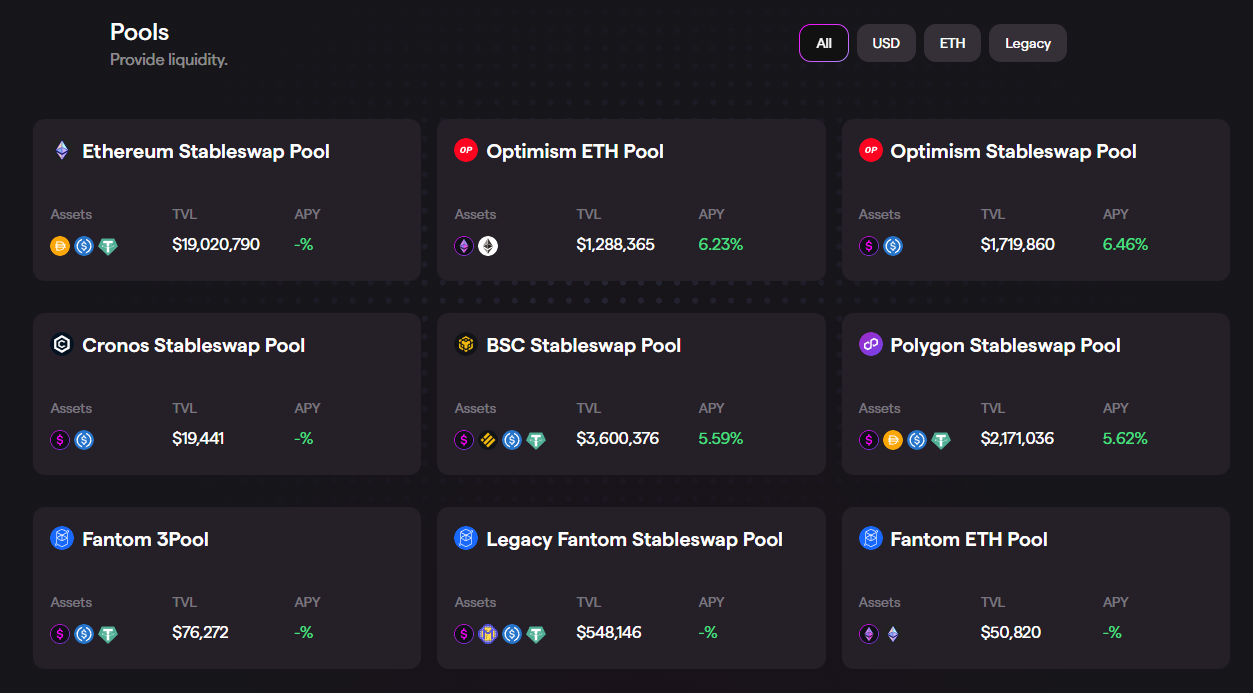Click the $19,020,790 TVL value
This screenshot has height=693, width=1253.
click(216, 245)
